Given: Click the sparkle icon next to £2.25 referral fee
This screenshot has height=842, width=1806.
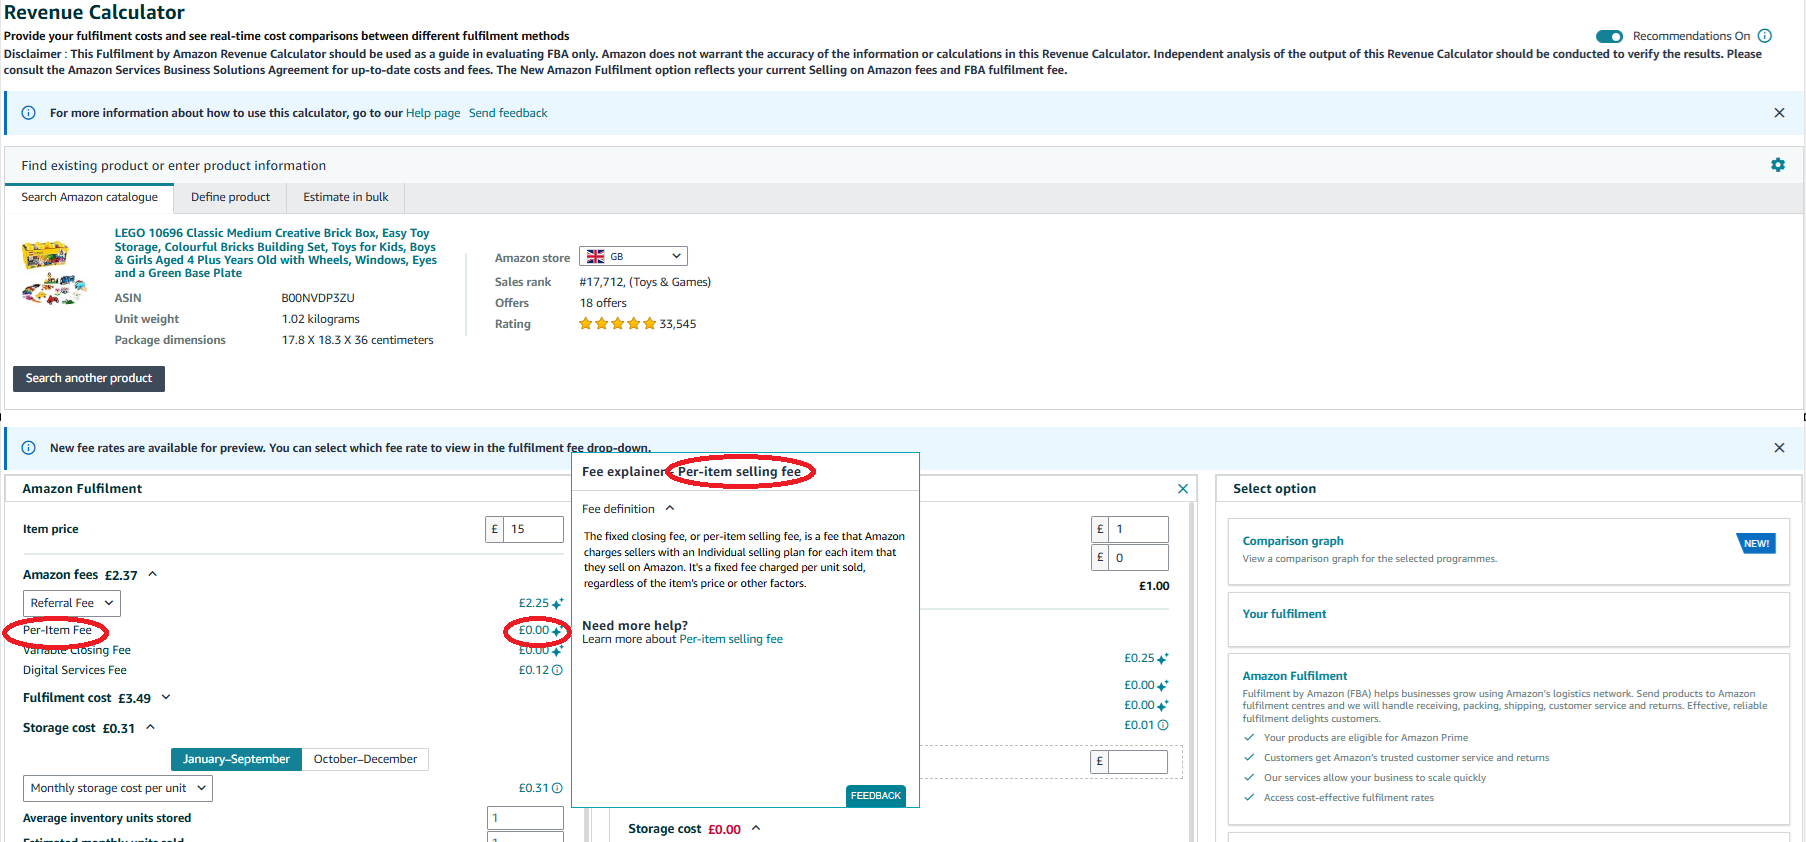Looking at the screenshot, I should pyautogui.click(x=557, y=603).
